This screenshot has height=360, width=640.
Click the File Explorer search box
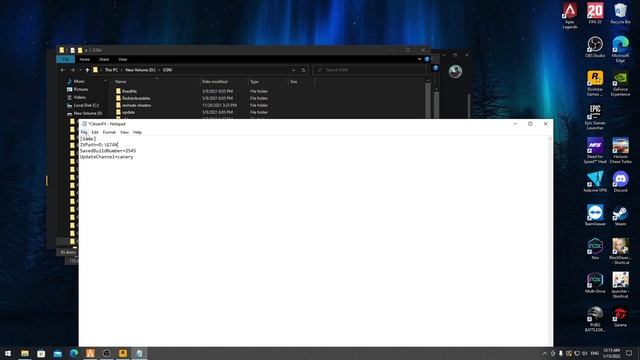369,70
